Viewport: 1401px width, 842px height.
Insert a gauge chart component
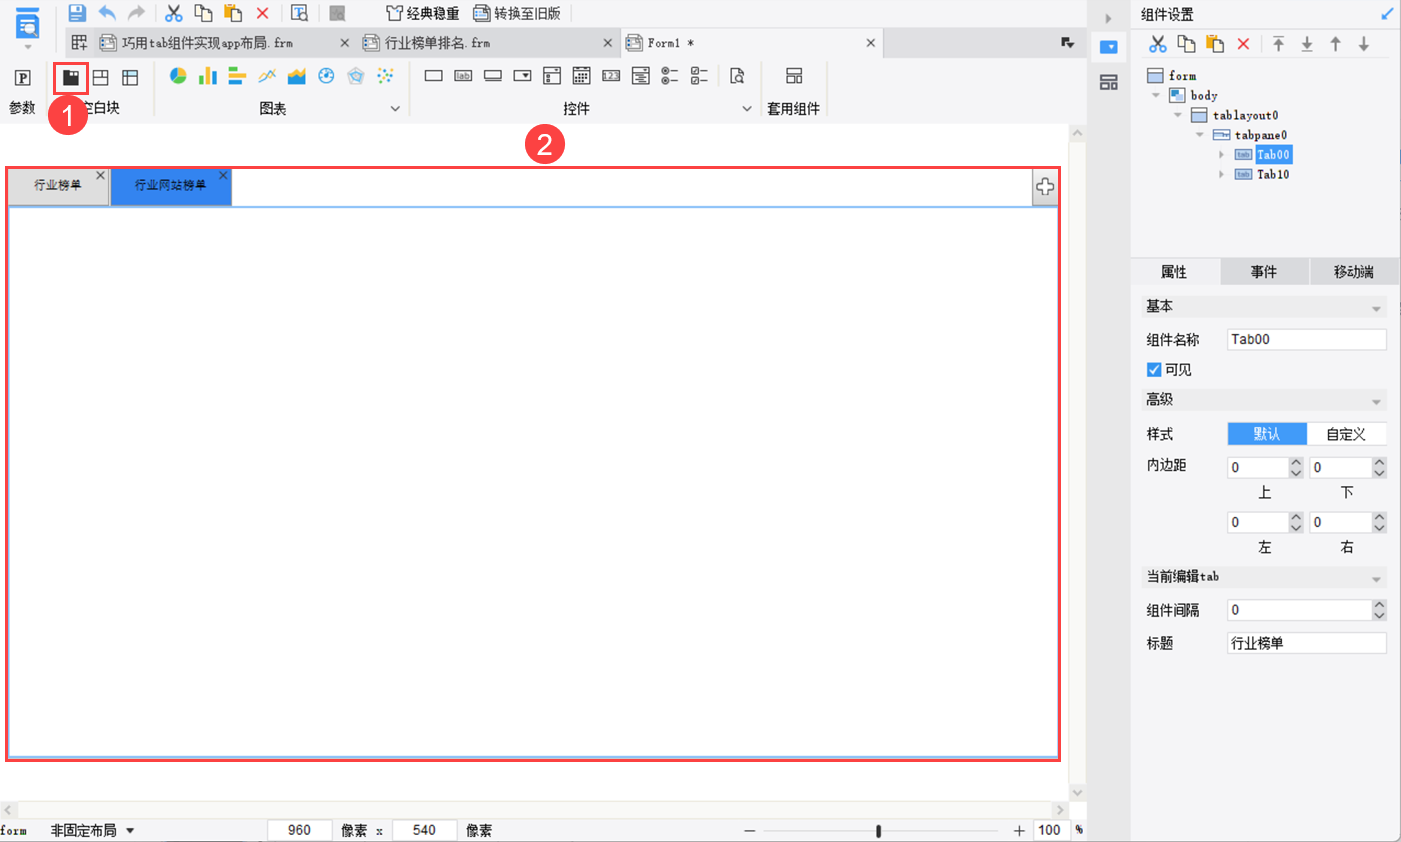326,76
